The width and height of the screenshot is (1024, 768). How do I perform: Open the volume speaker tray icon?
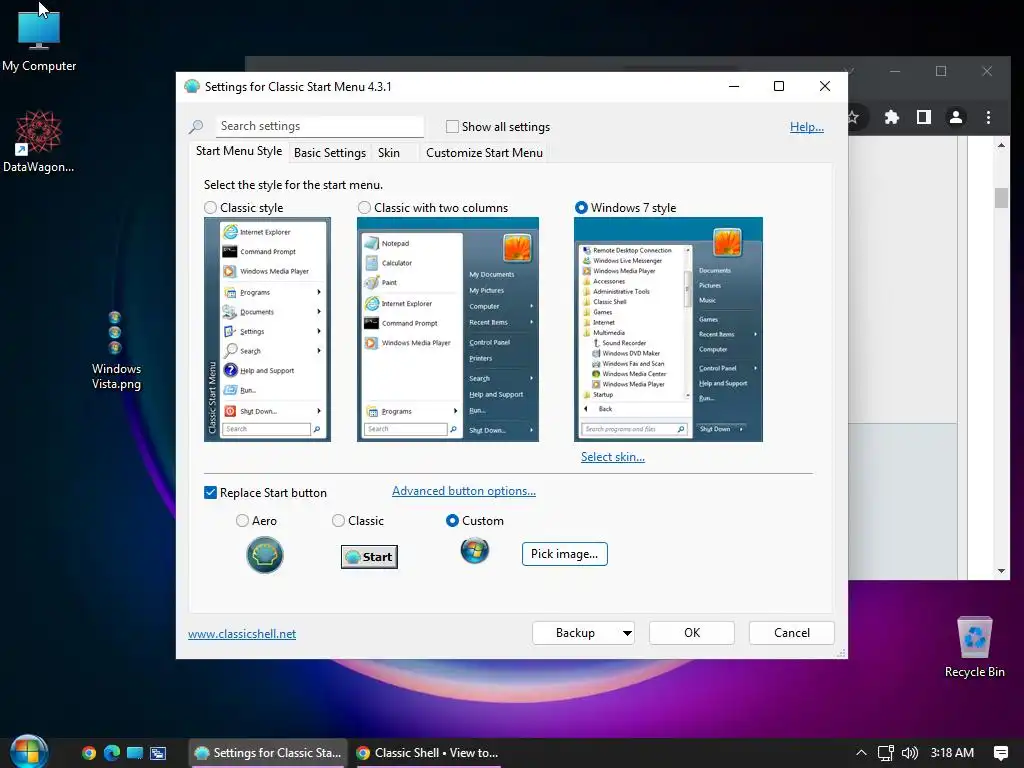click(x=910, y=753)
